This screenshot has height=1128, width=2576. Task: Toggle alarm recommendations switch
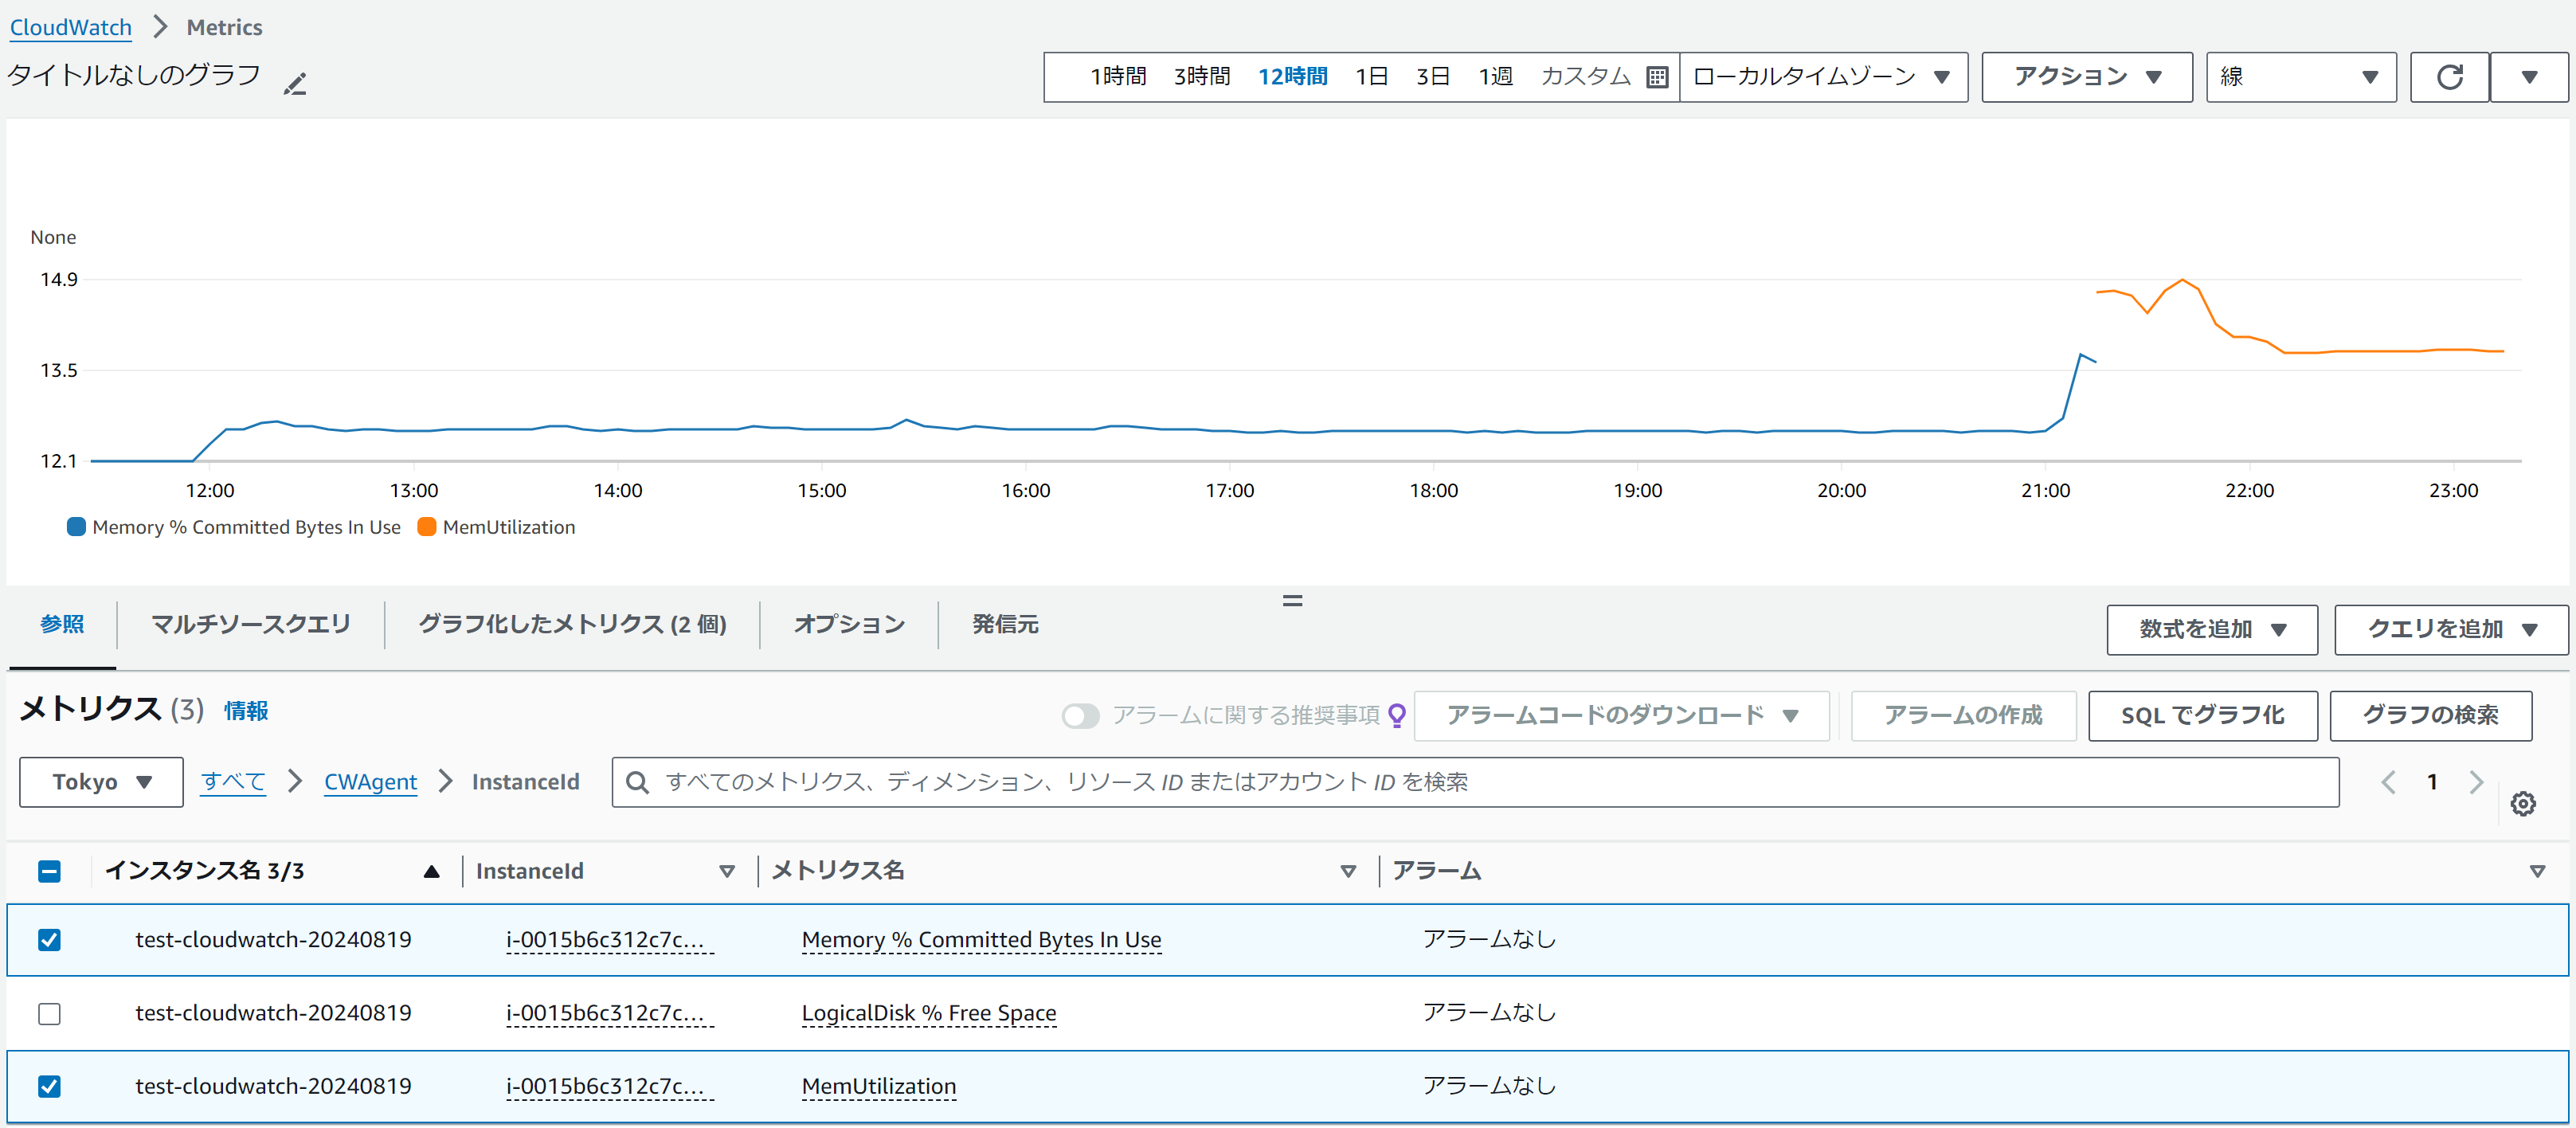point(1080,715)
